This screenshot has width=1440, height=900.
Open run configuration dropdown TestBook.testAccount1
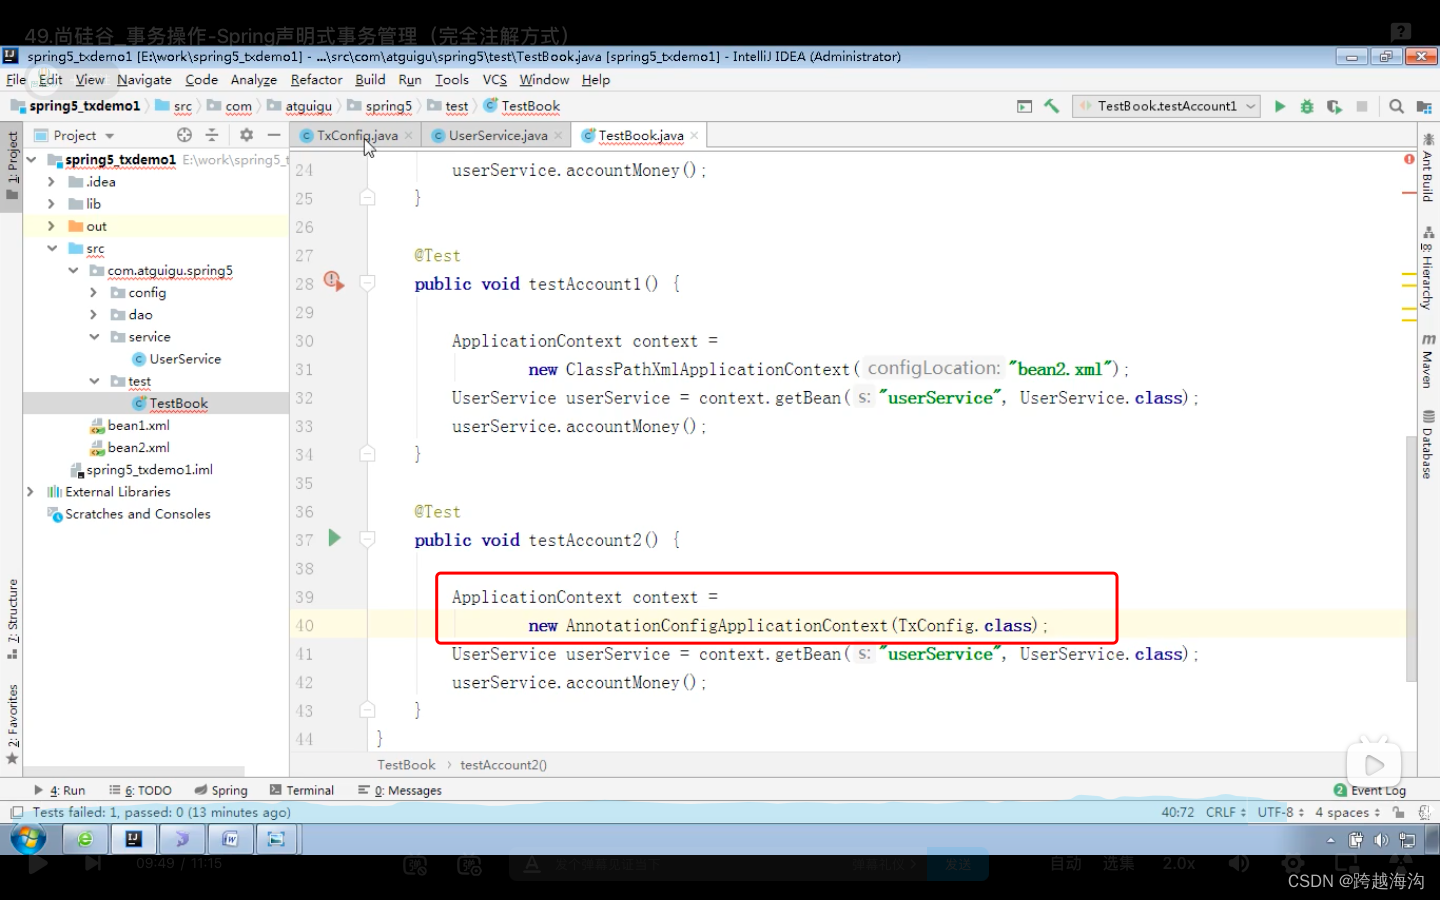click(x=1166, y=106)
